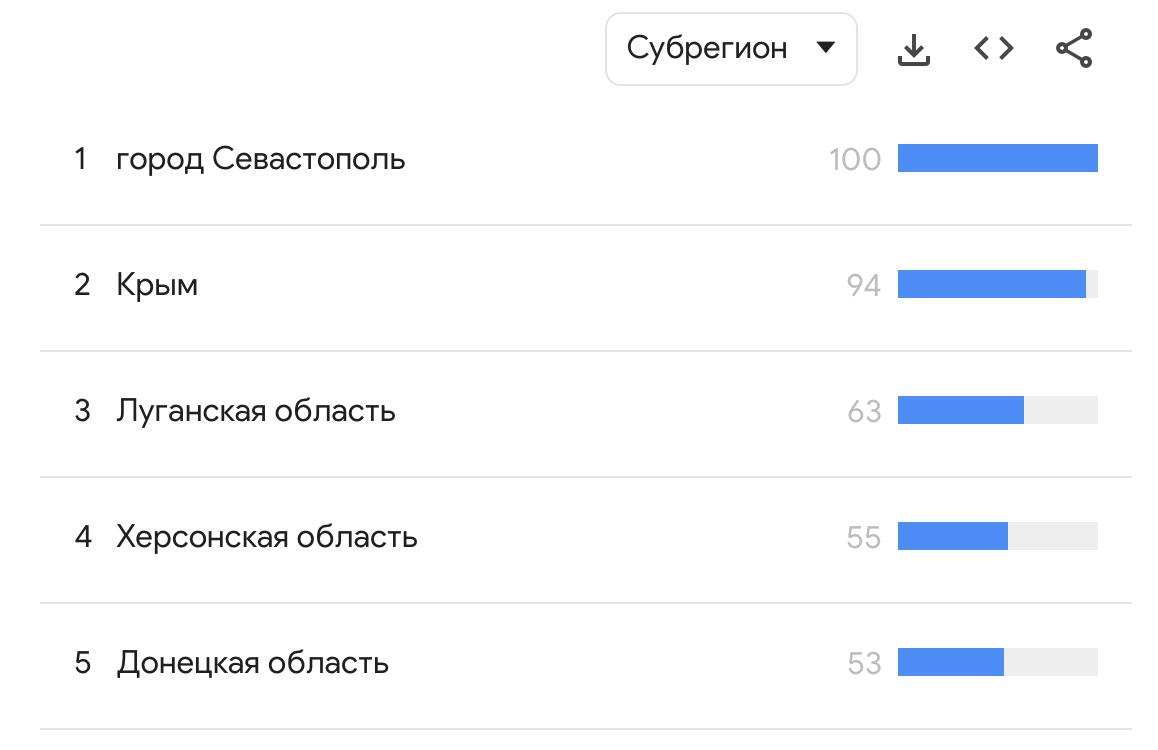Click the score 53 for Донецкая область

pos(863,664)
